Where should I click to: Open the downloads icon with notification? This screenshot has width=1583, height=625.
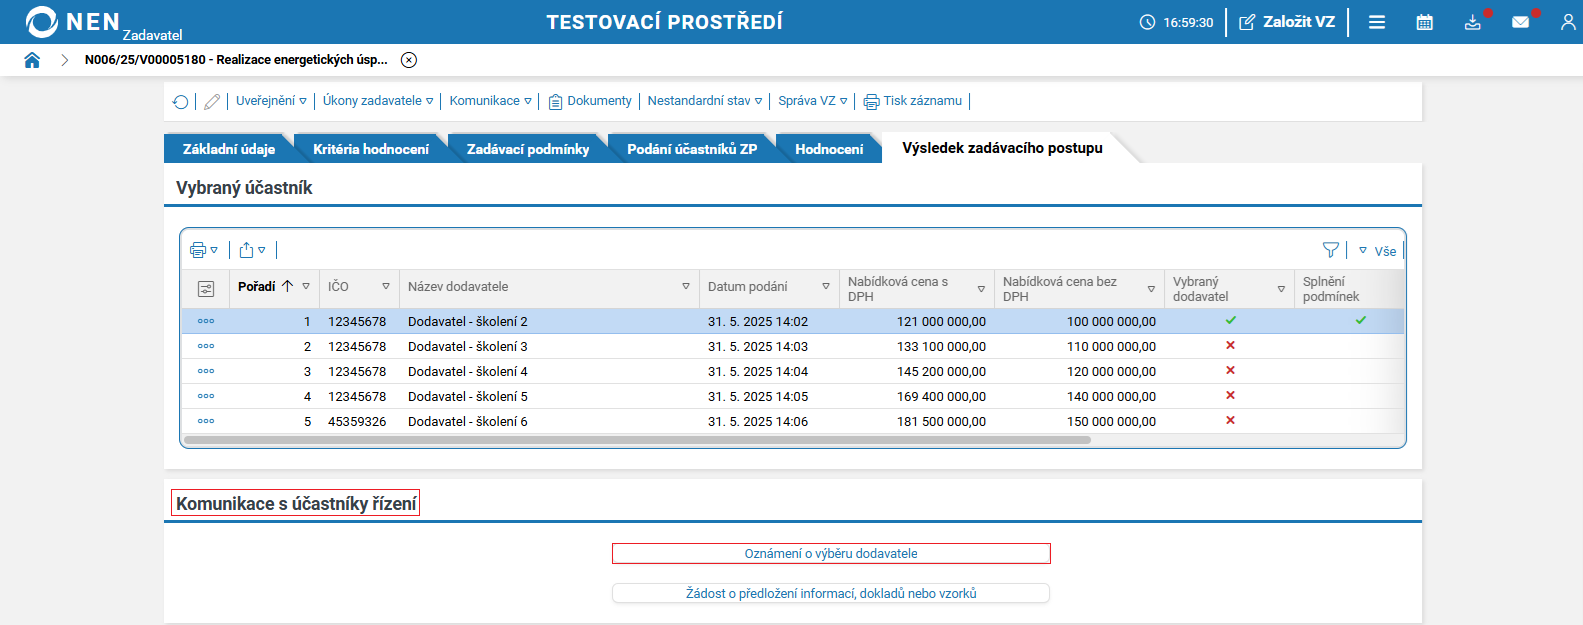coord(1472,22)
